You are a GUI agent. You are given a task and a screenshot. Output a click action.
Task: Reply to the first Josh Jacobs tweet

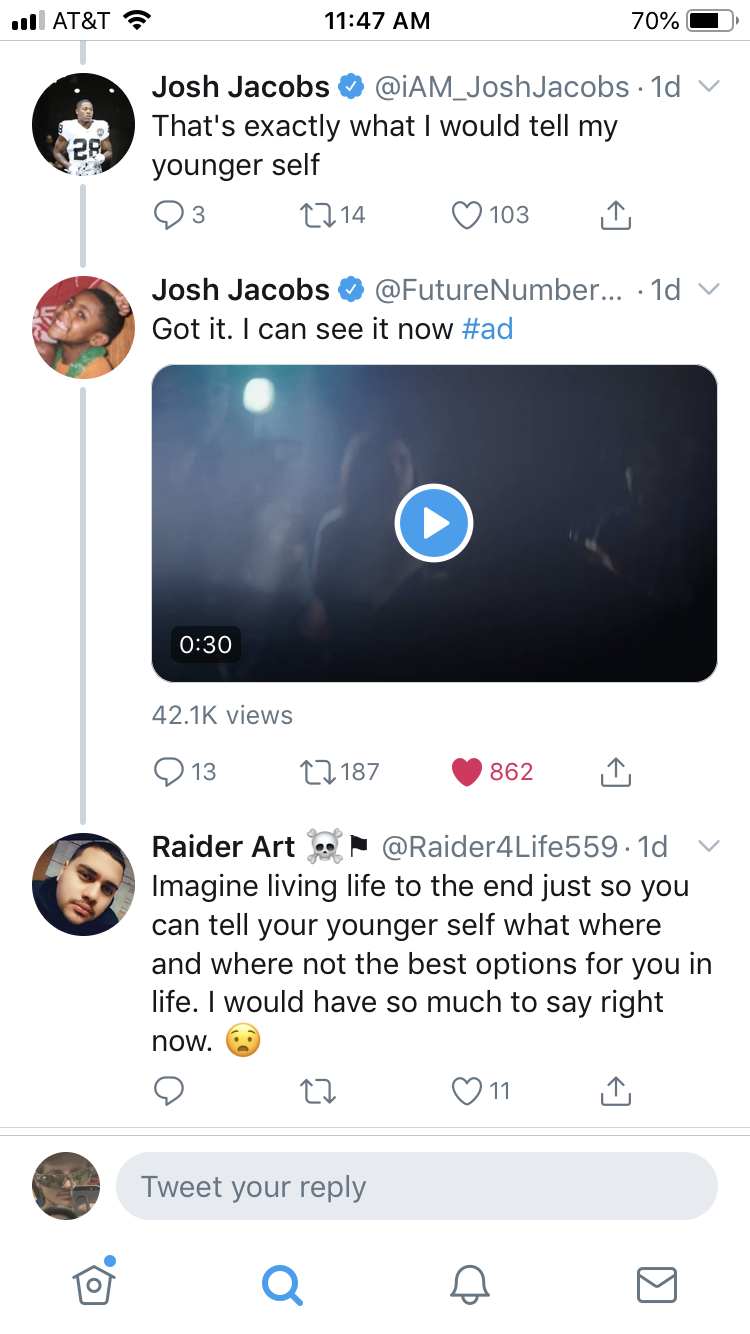[x=168, y=215]
